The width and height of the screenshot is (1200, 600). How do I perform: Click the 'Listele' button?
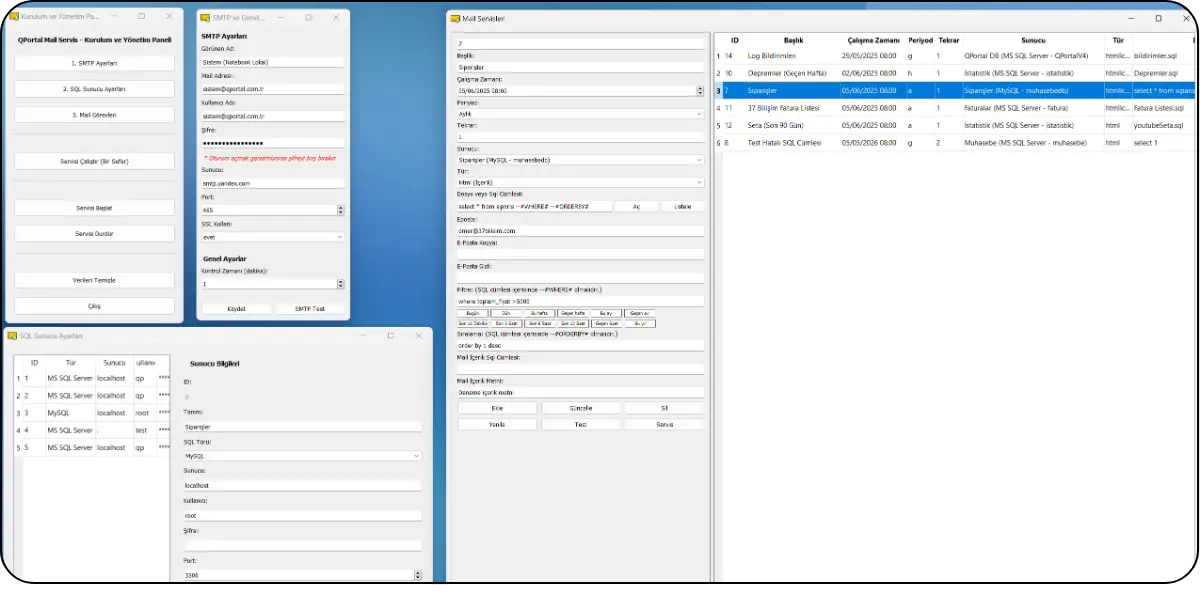(x=682, y=206)
